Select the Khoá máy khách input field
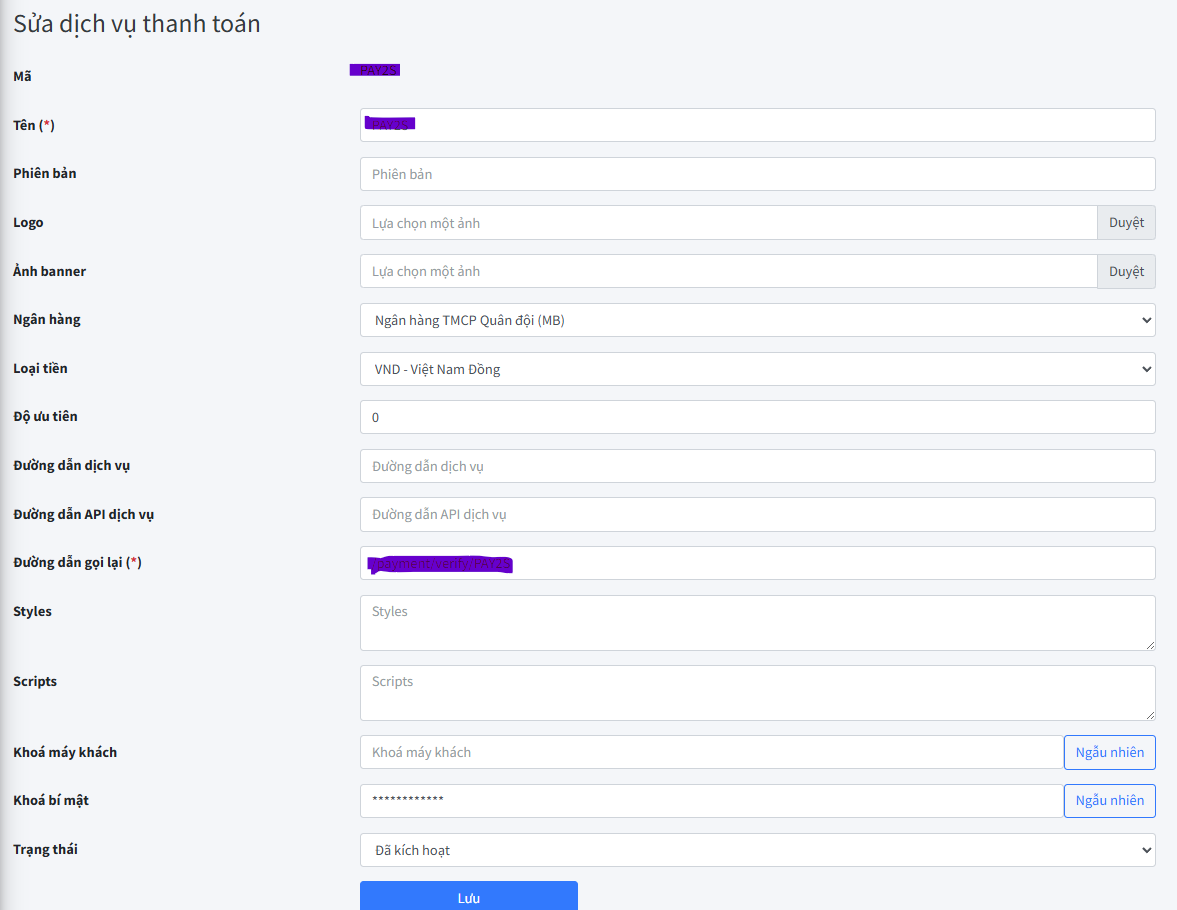1177x910 pixels. tap(711, 752)
